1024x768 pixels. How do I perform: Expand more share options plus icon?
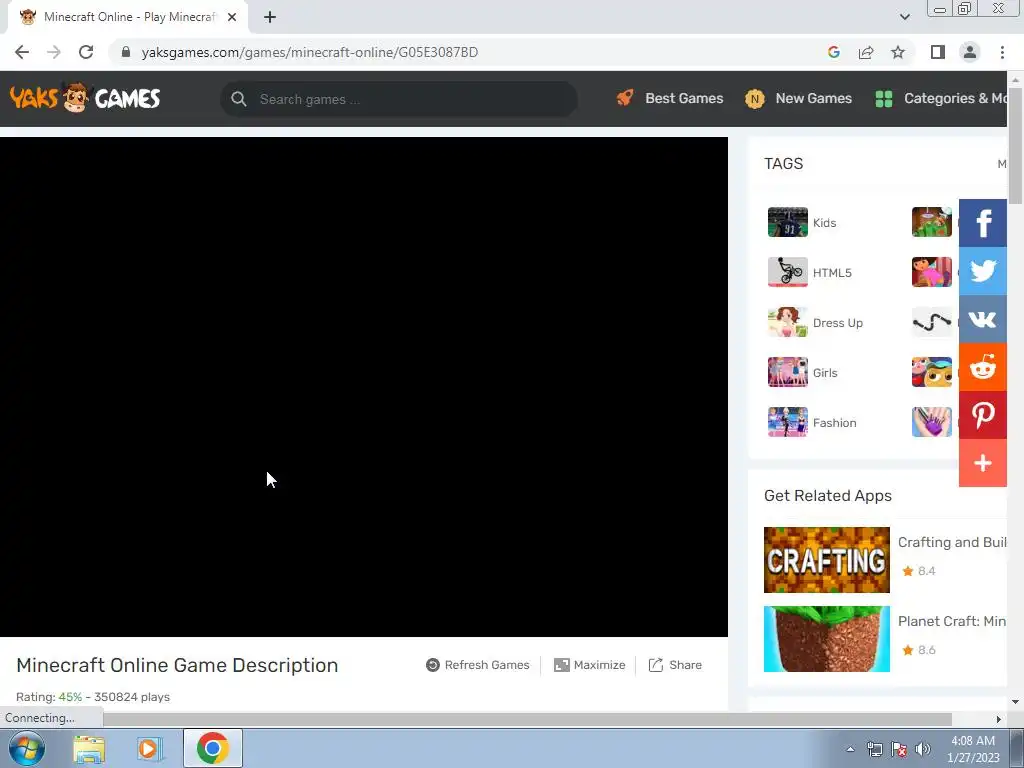tap(983, 463)
